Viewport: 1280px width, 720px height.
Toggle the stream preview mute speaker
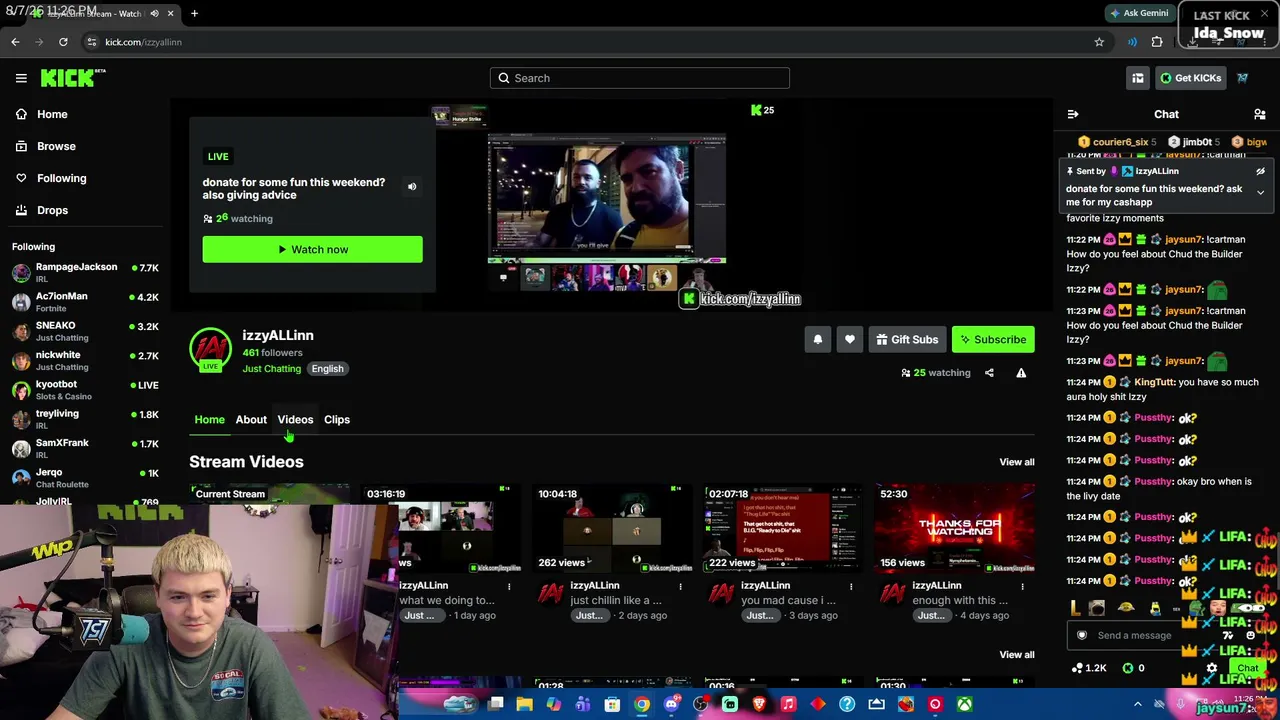point(412,186)
